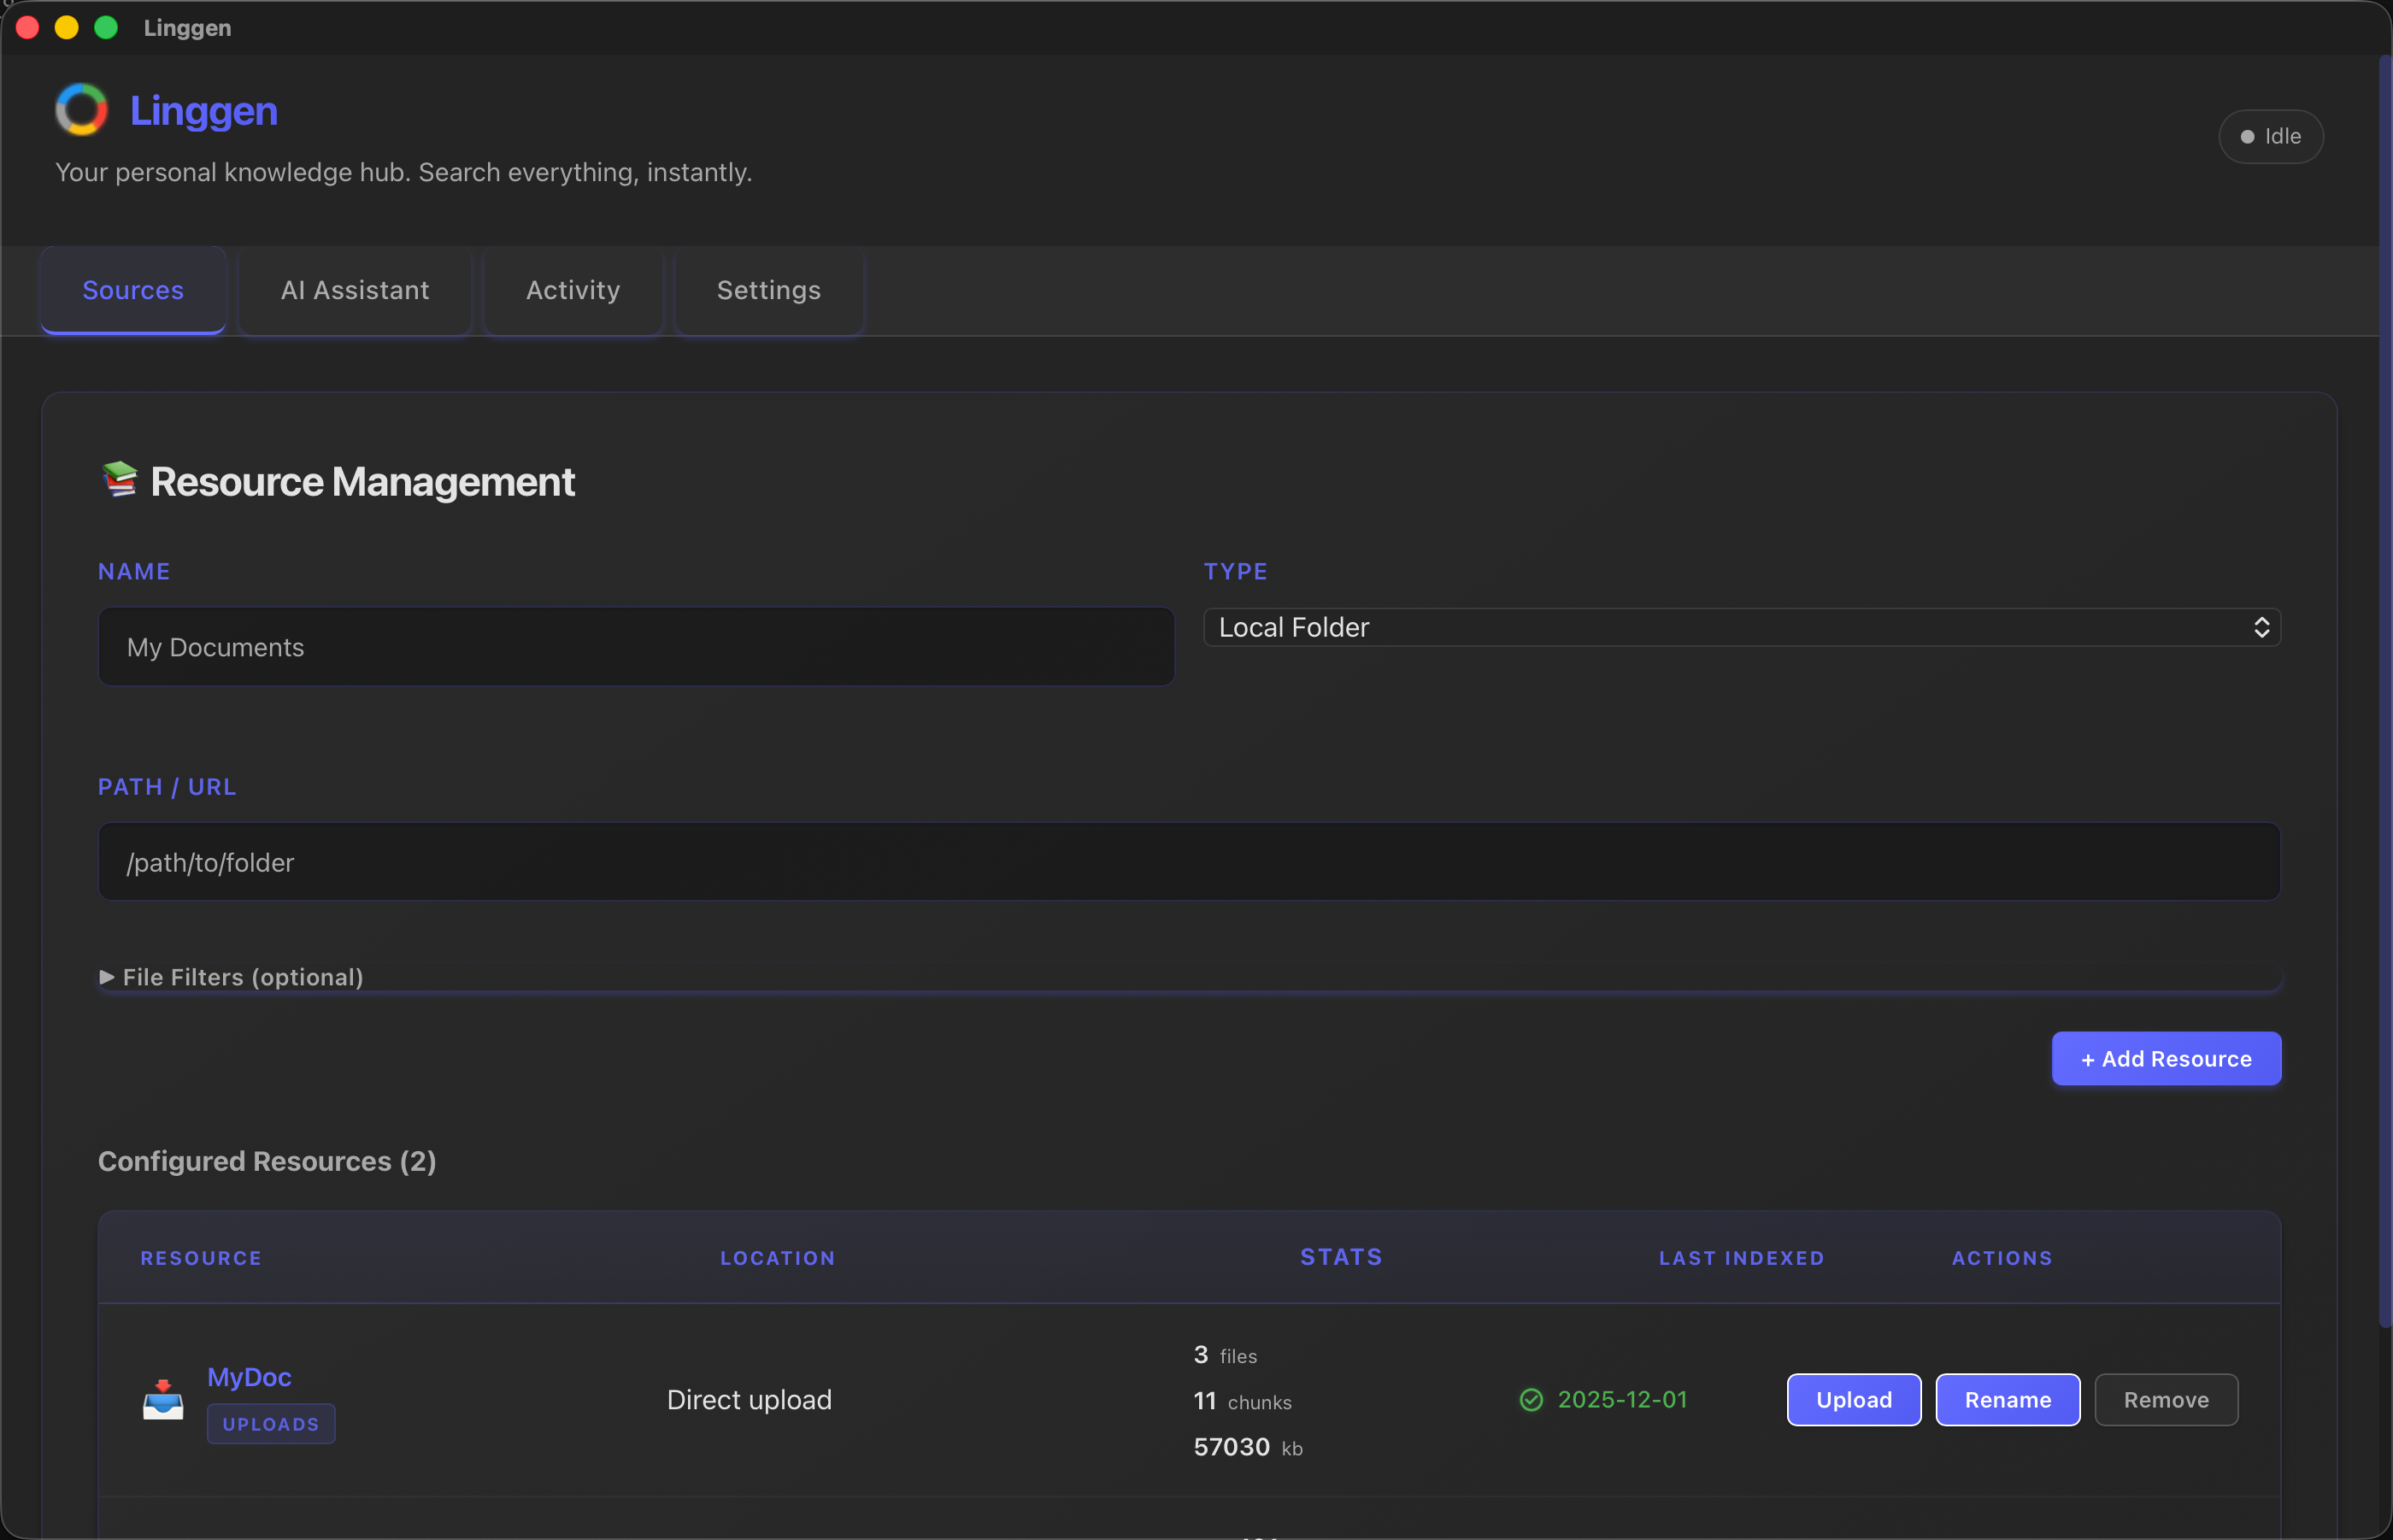Open the Settings tab
Viewport: 2393px width, 1540px height.
point(767,290)
